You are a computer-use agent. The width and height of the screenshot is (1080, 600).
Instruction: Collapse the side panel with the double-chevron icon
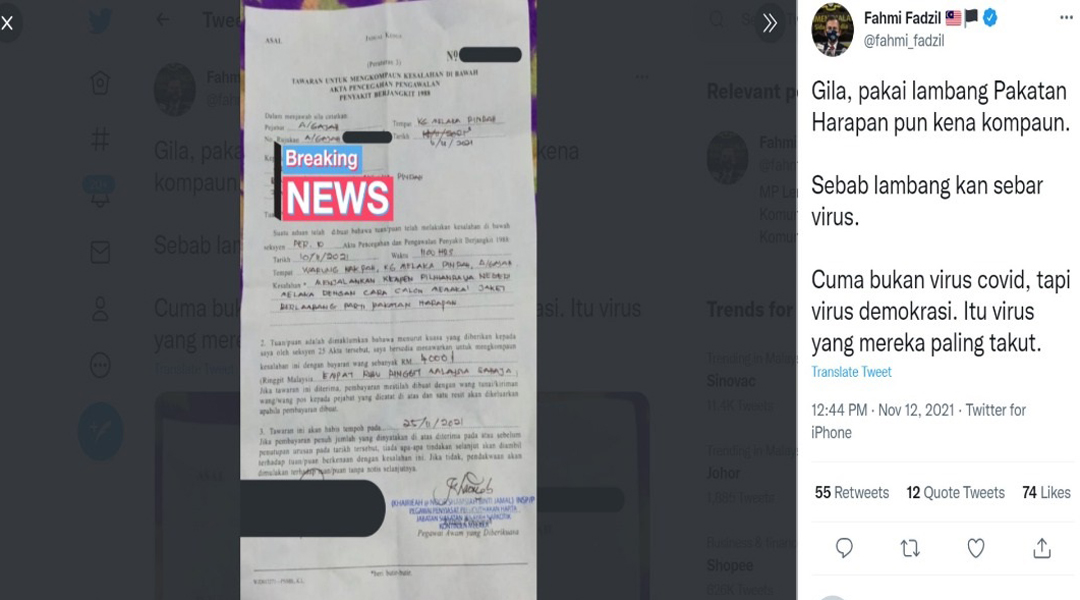click(x=769, y=23)
